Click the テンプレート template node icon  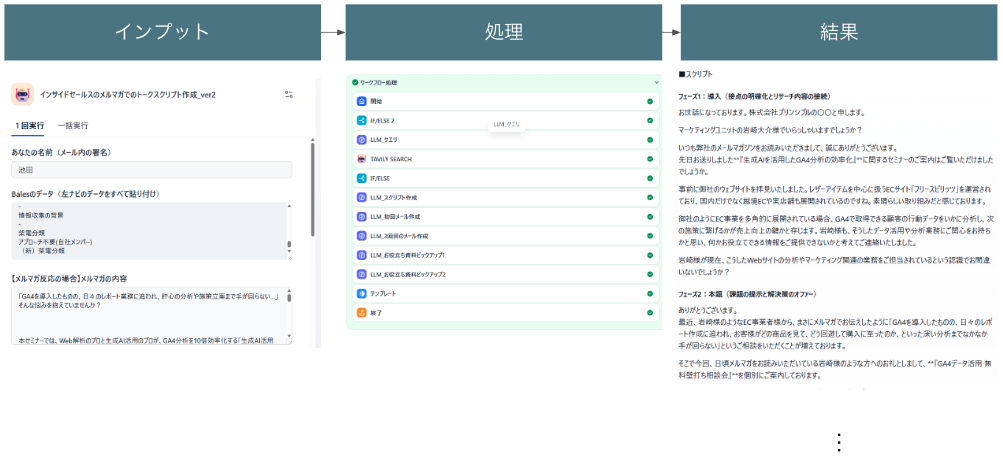tap(362, 294)
